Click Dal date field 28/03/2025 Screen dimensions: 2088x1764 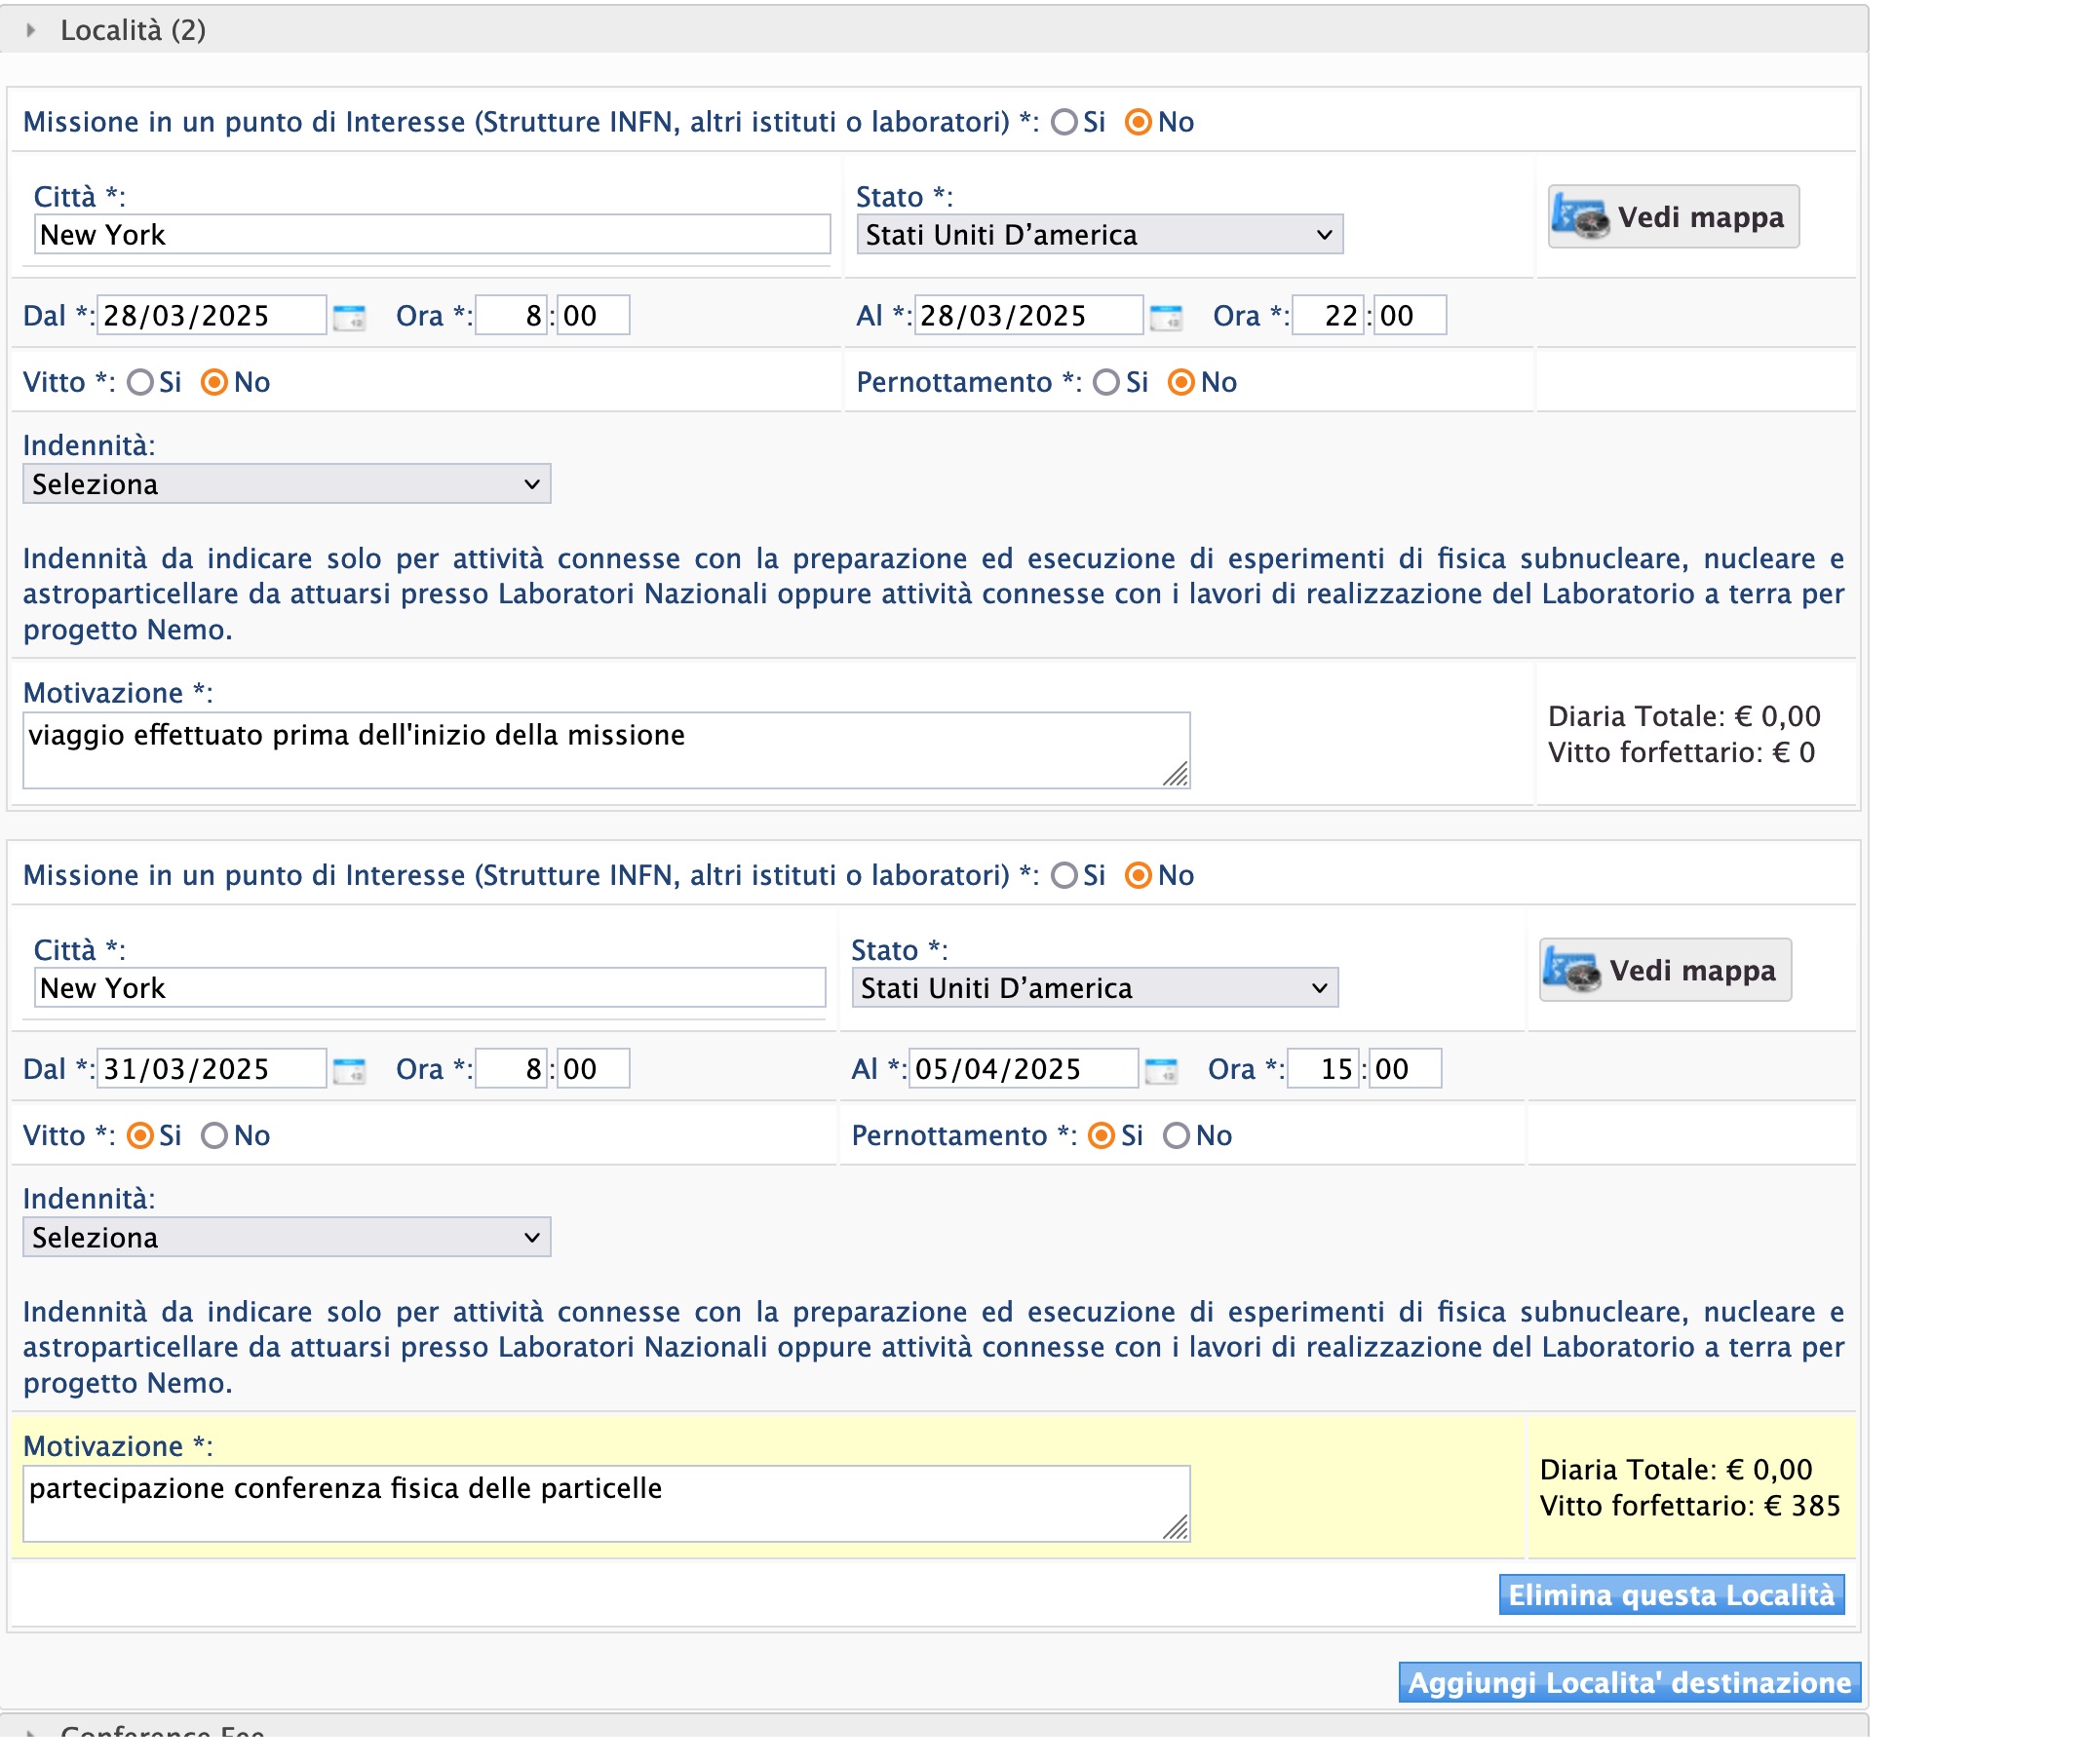(x=211, y=316)
